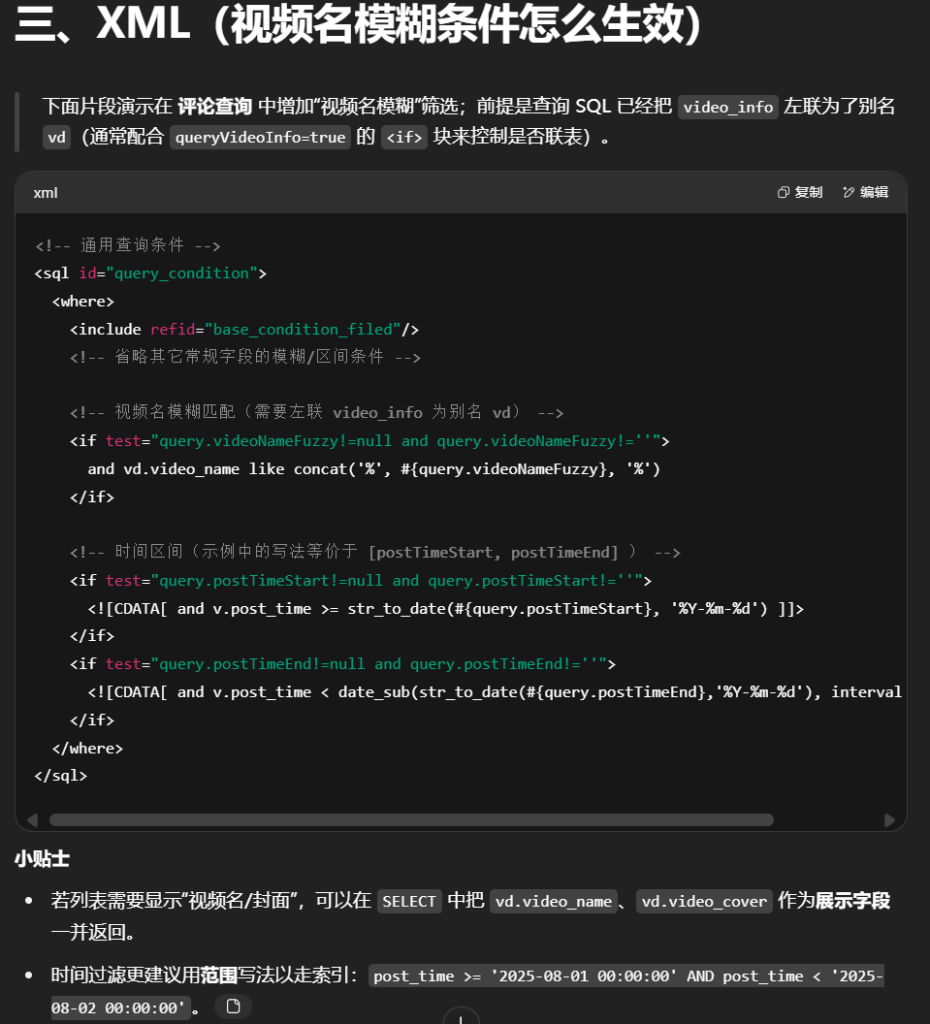Click the include refid="base_condition_filed" code line

click(x=244, y=329)
